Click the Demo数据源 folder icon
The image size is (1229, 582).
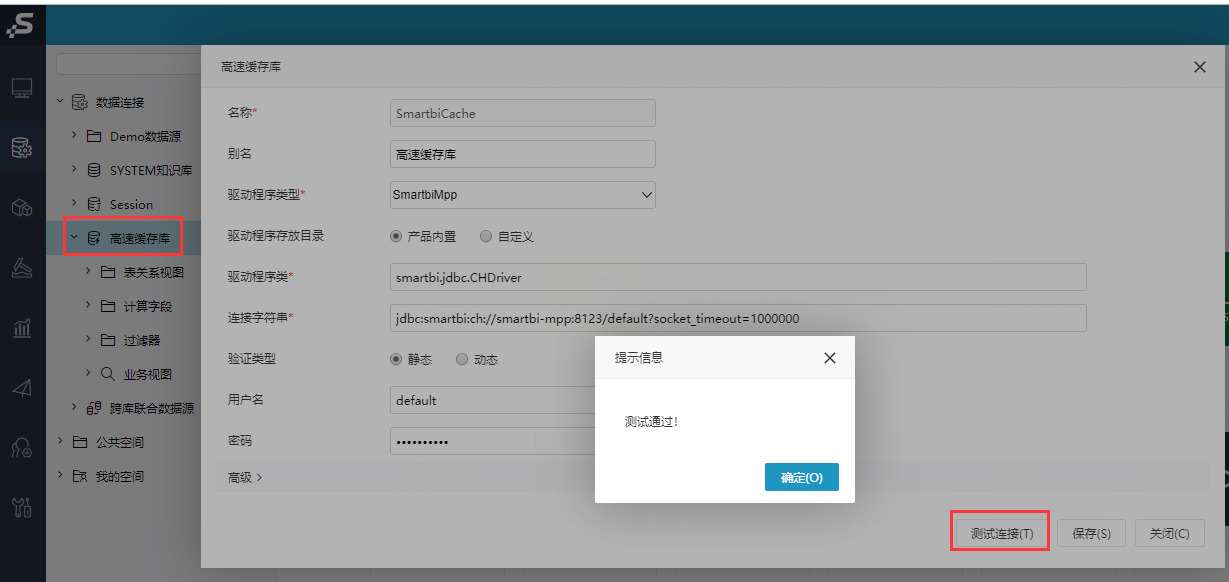click(94, 136)
